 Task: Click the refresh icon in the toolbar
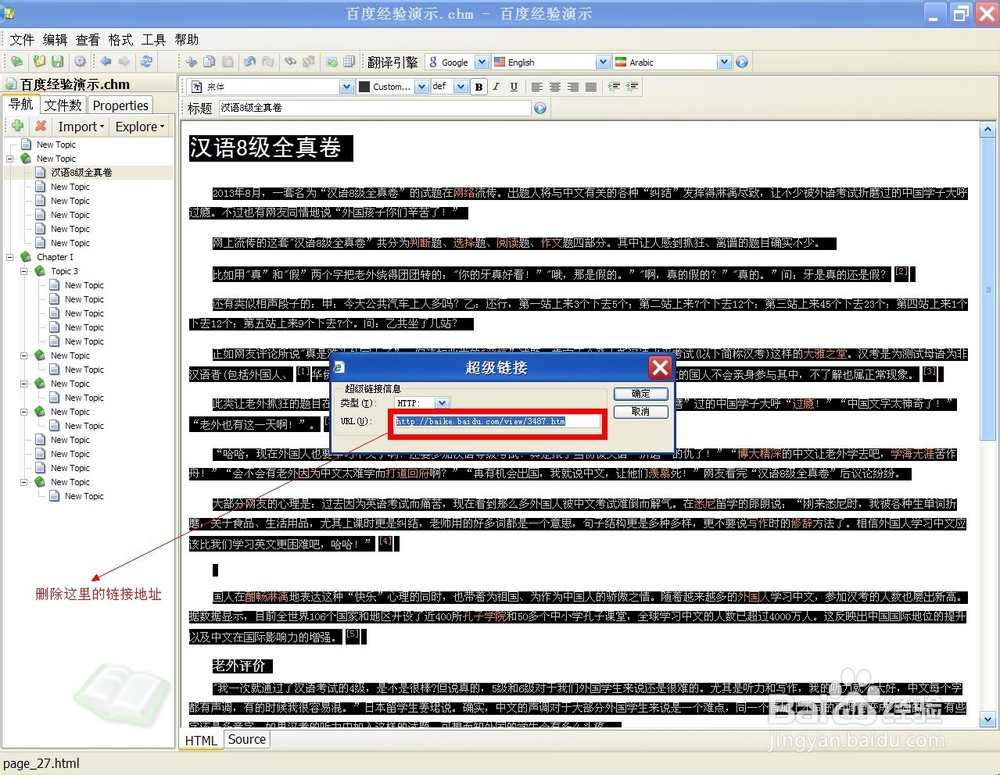click(147, 62)
